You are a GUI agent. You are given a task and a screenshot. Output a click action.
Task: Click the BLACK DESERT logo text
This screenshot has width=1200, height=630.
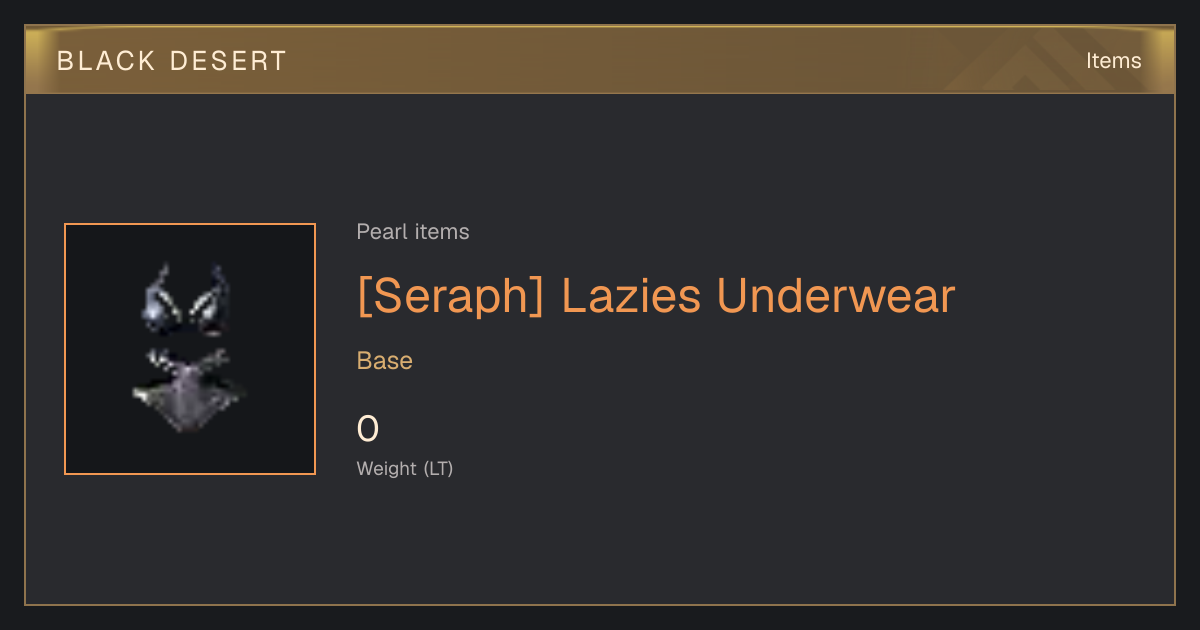point(172,61)
